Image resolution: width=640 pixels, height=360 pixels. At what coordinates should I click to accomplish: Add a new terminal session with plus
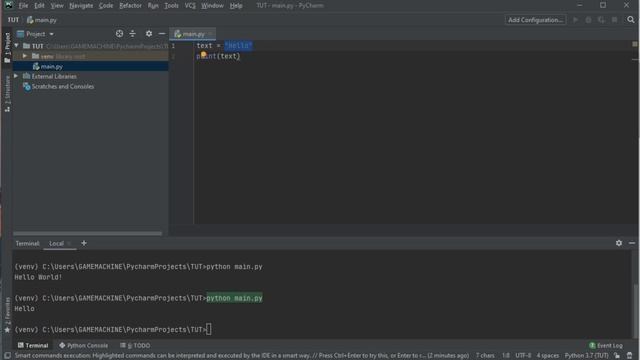[84, 243]
